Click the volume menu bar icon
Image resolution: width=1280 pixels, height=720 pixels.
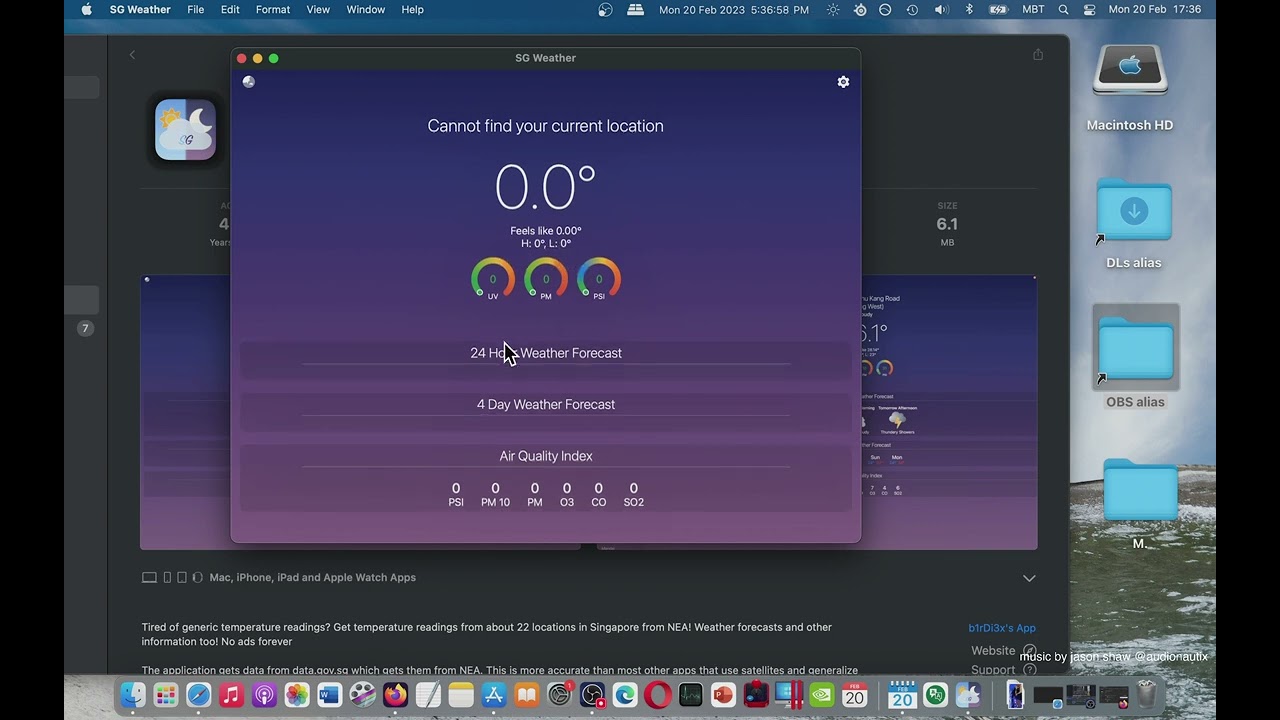click(941, 9)
